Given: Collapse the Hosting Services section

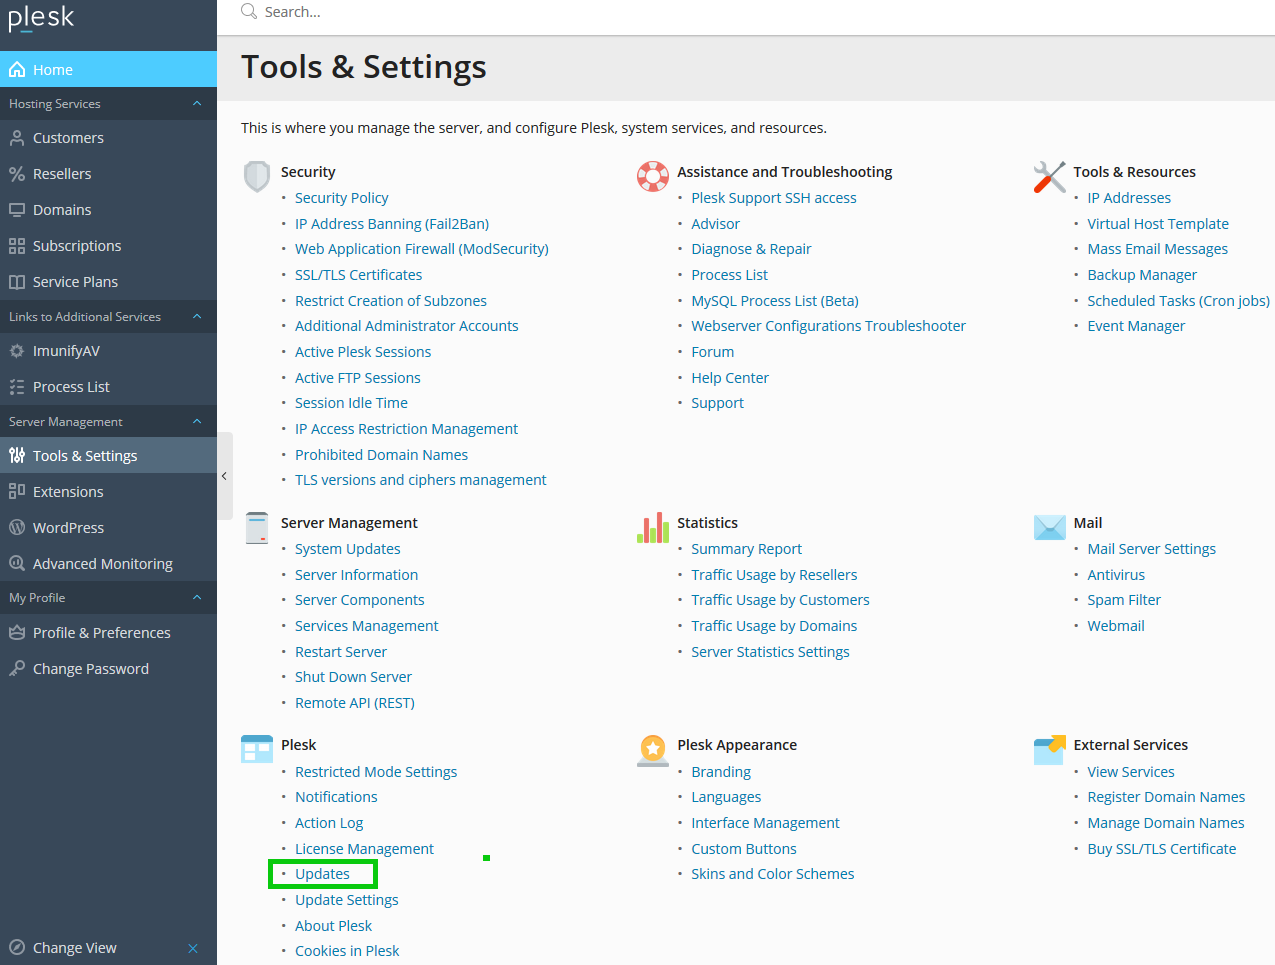Looking at the screenshot, I should [197, 104].
